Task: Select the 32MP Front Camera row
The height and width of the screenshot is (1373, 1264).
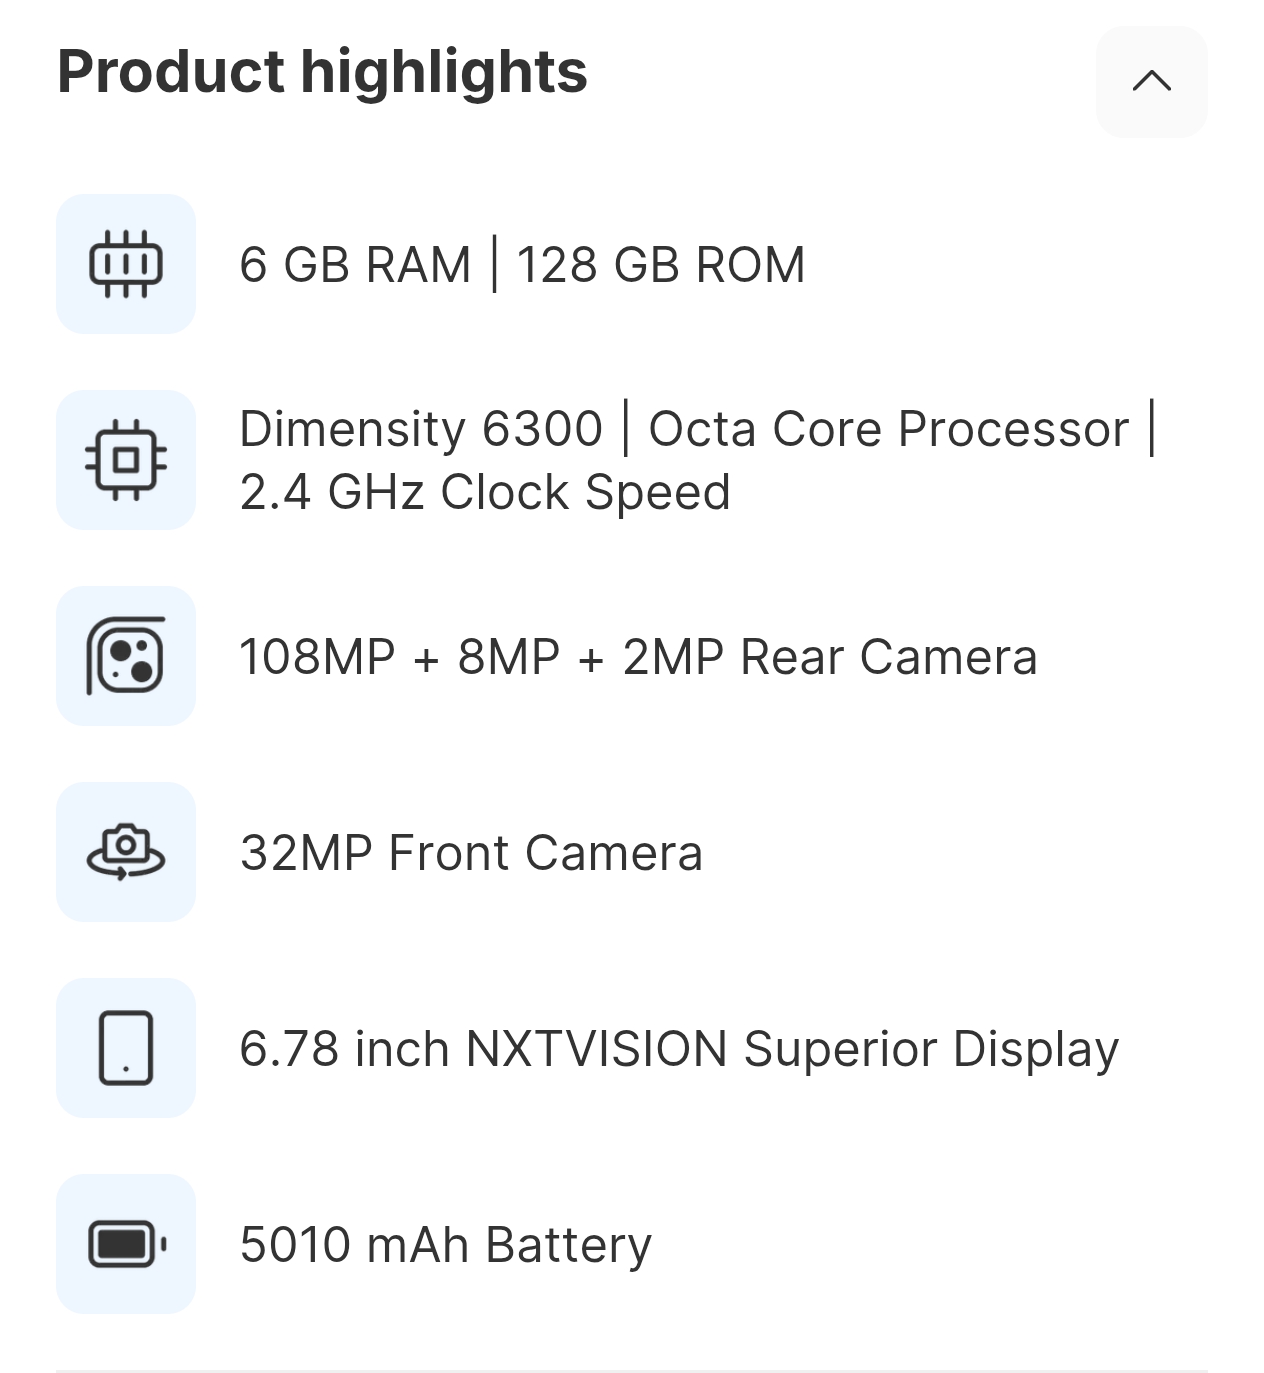Action: (x=471, y=853)
